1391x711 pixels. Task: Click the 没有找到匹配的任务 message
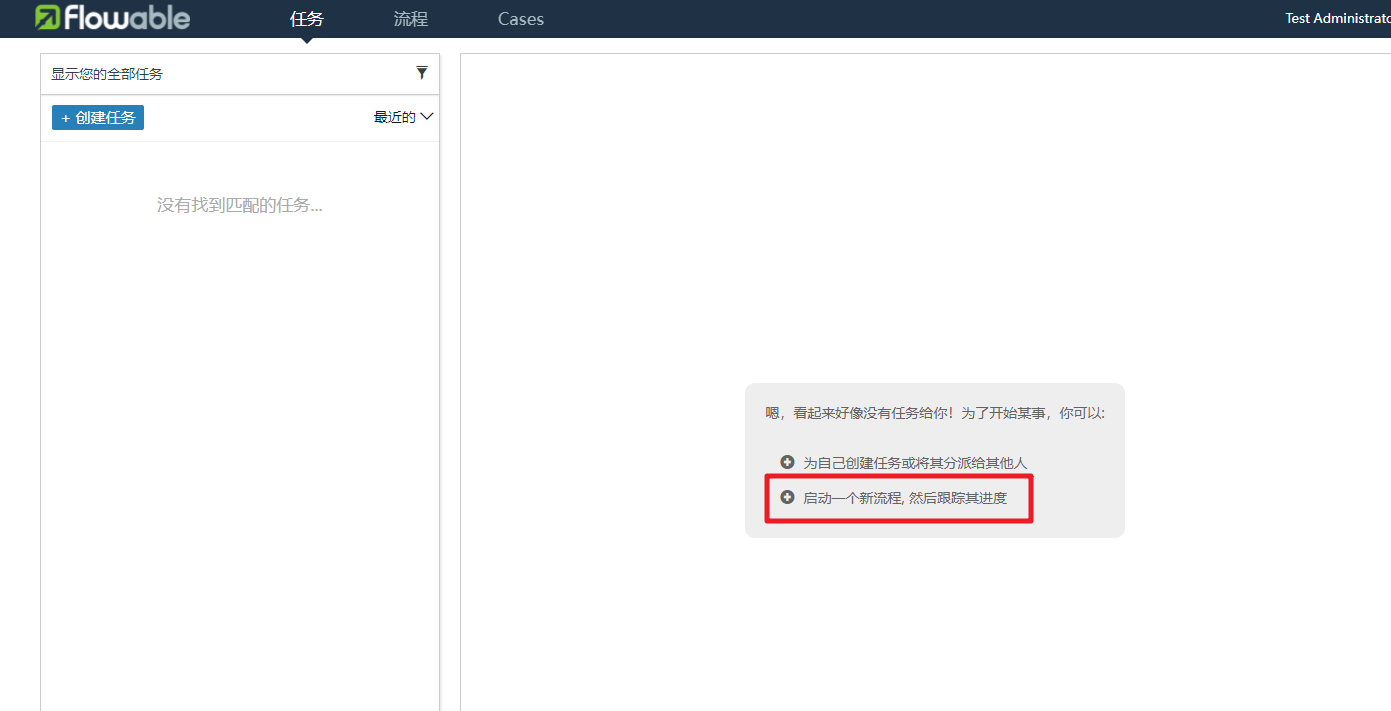(240, 205)
